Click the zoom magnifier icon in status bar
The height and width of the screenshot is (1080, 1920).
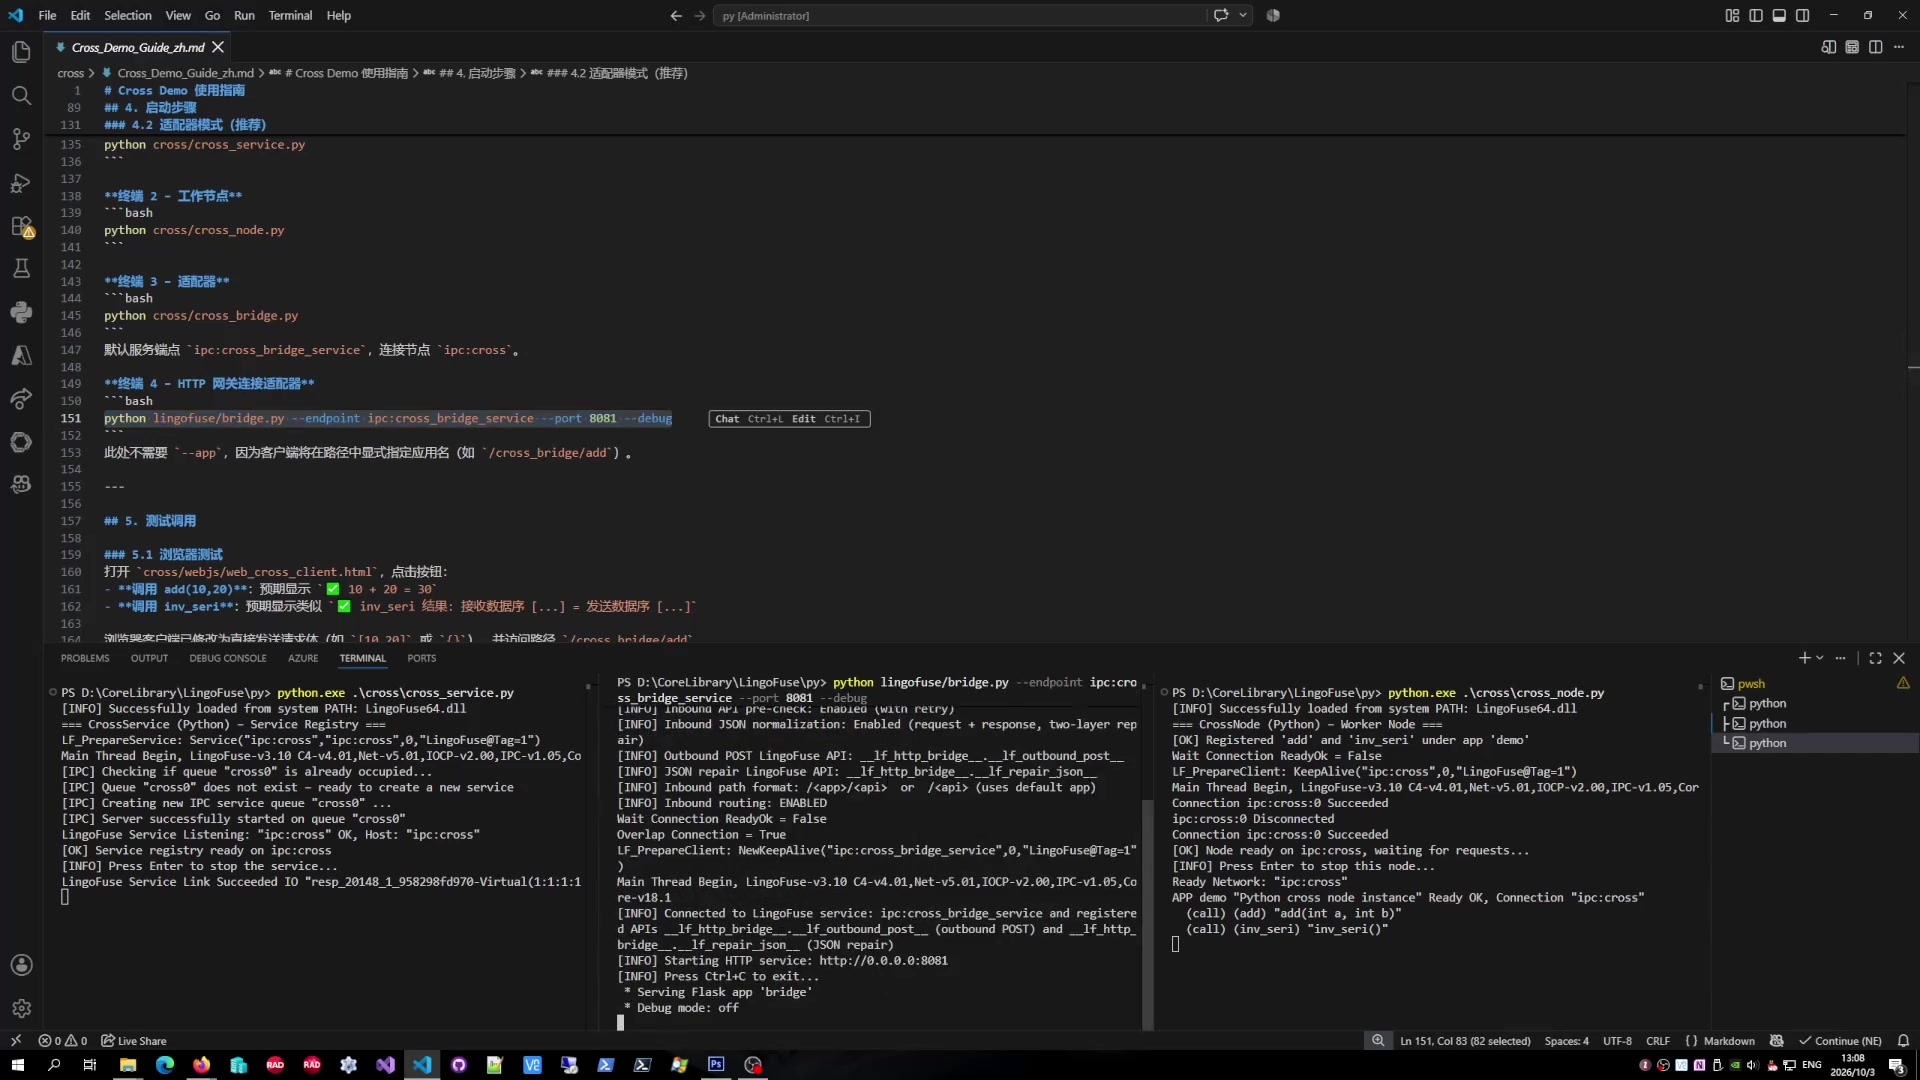tap(1378, 1041)
